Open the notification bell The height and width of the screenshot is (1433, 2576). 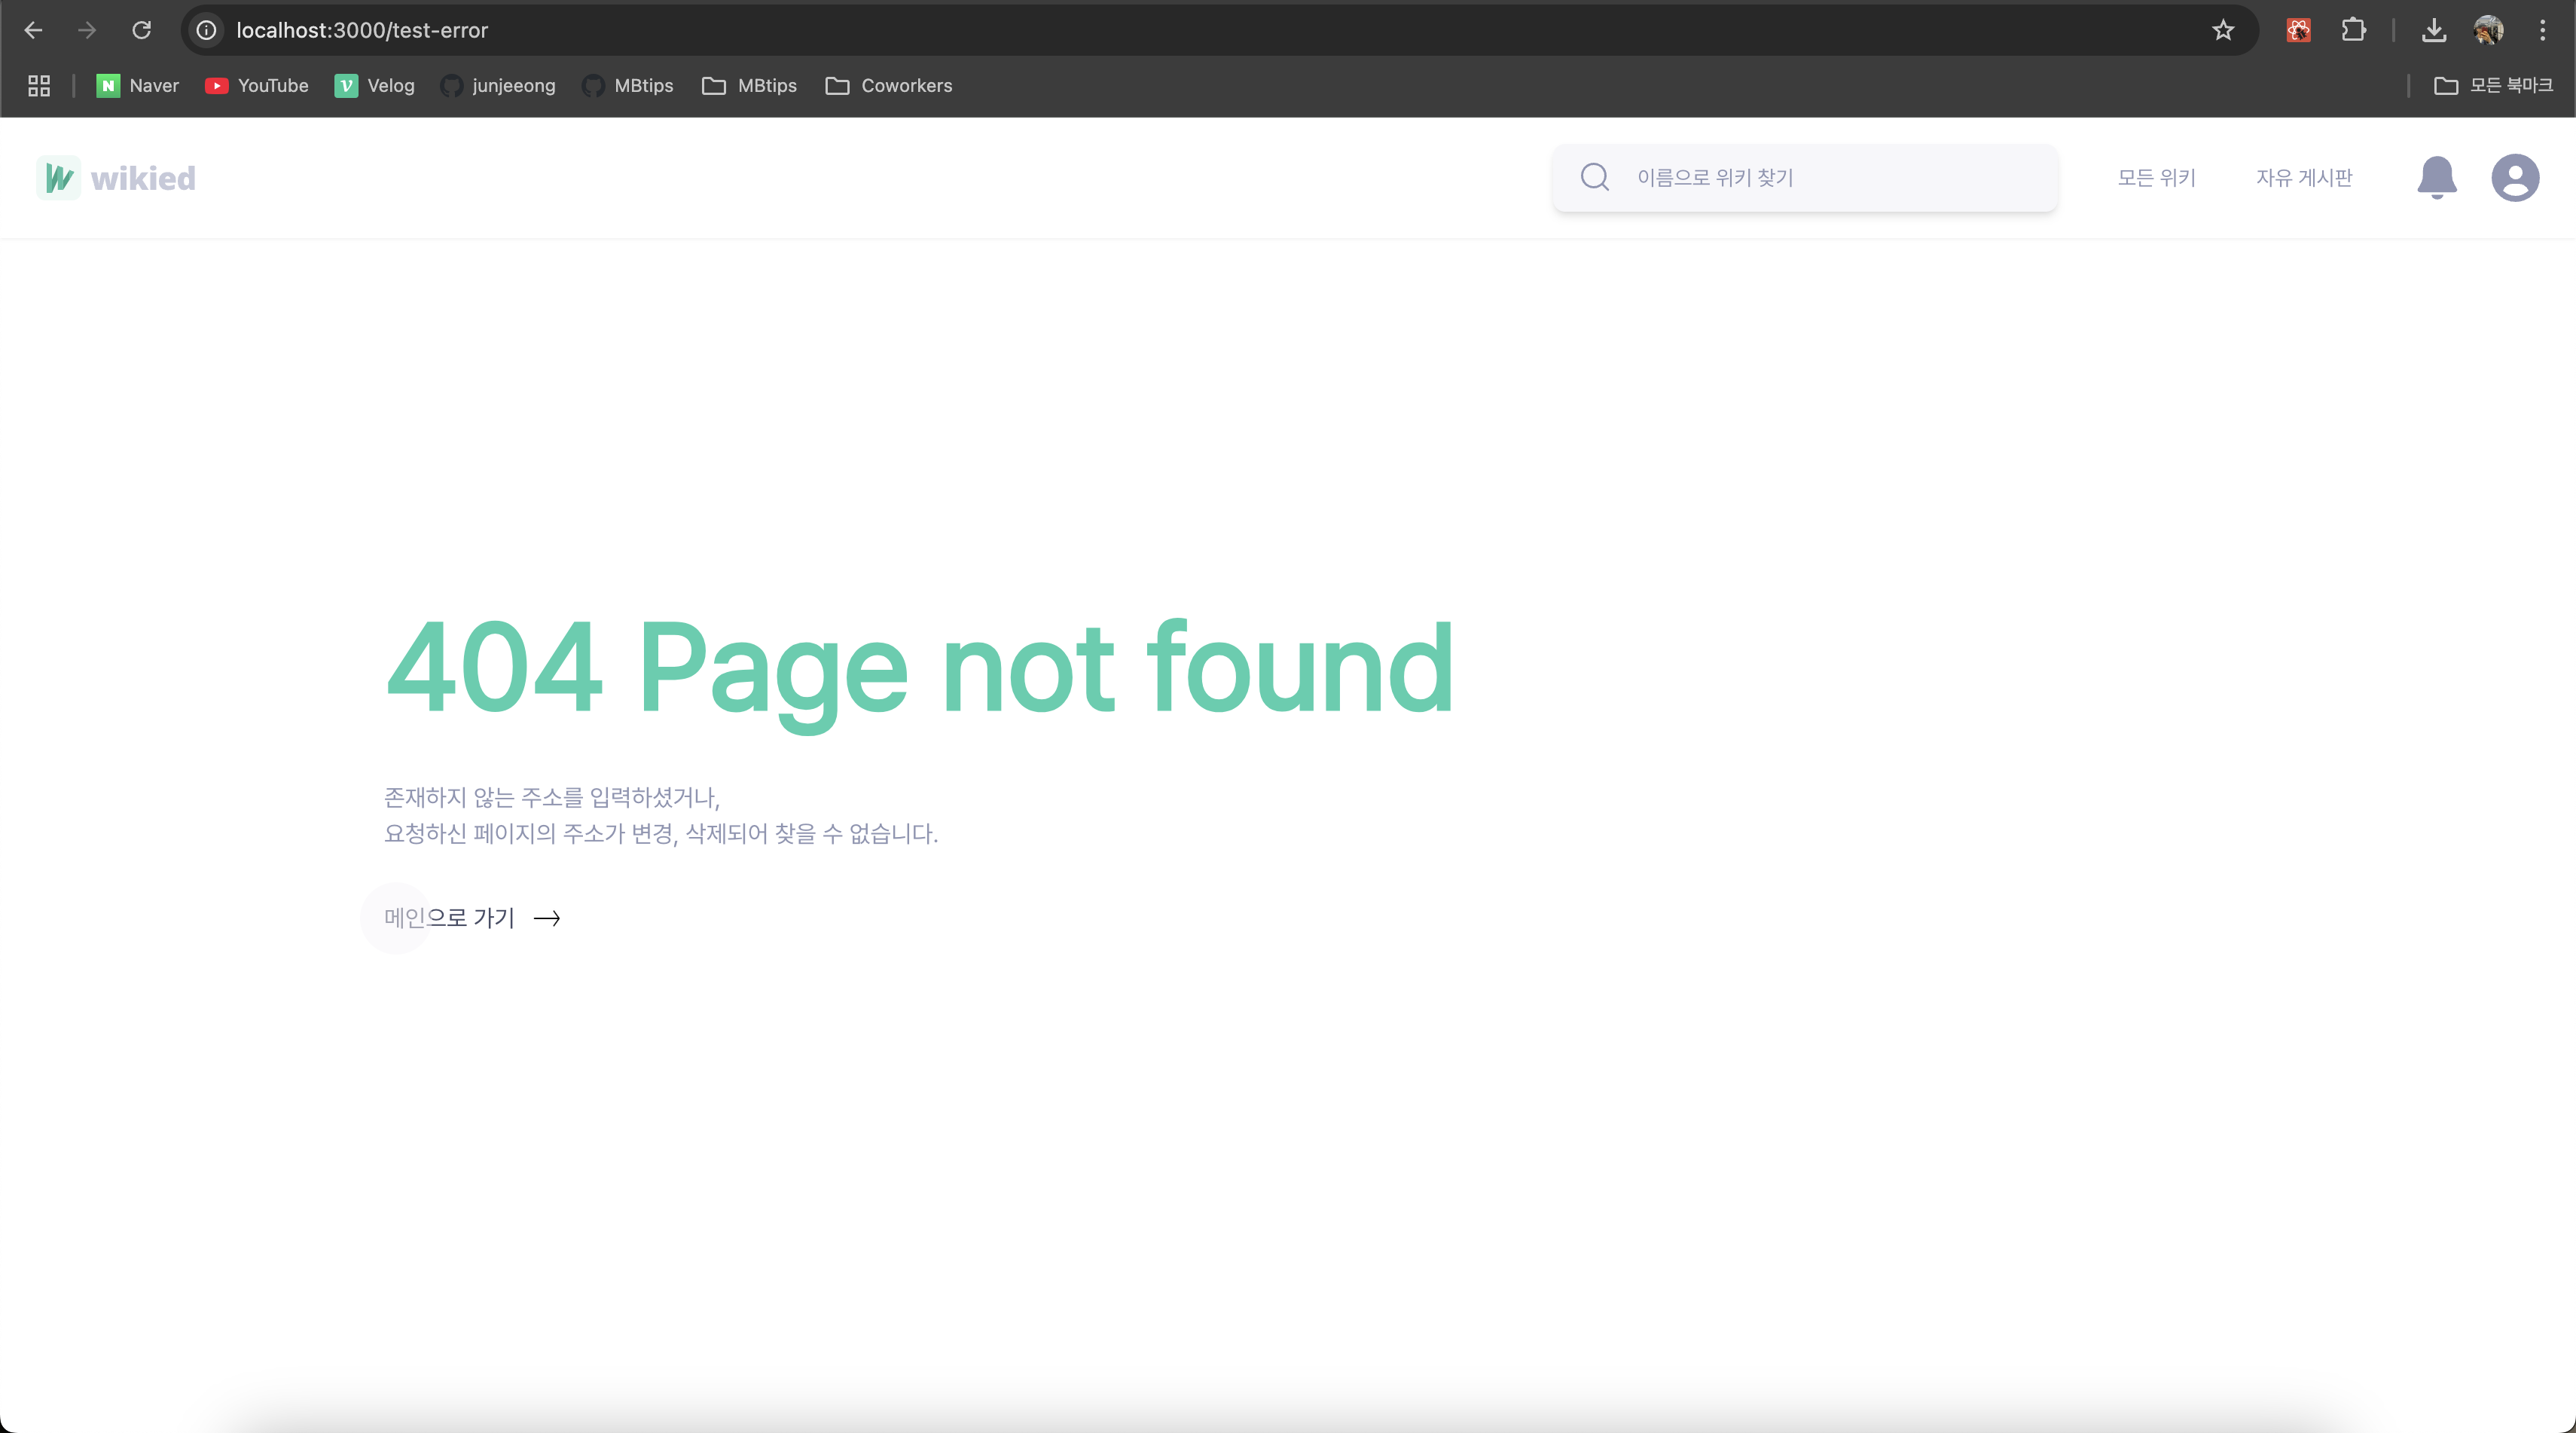coord(2437,178)
